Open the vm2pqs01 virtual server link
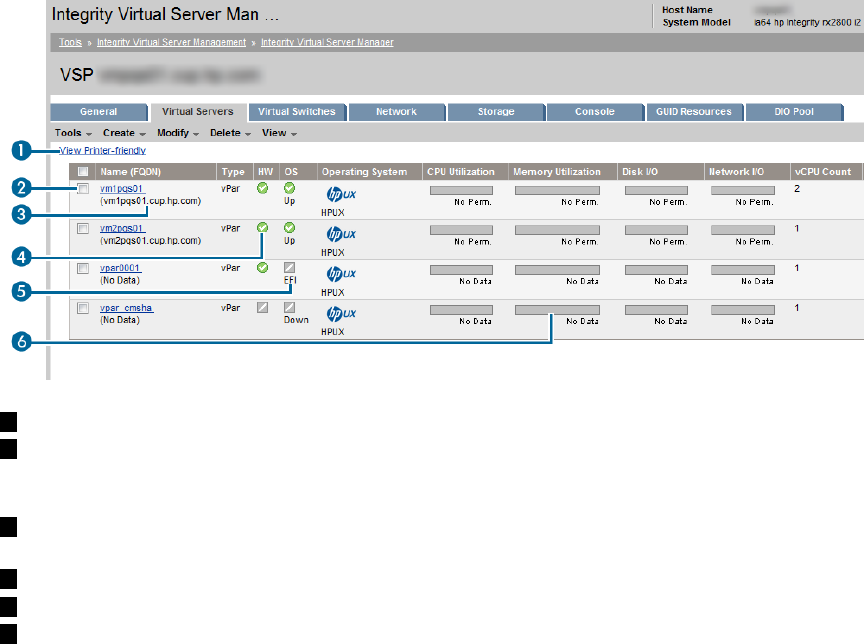The height and width of the screenshot is (644, 864). click(x=122, y=228)
